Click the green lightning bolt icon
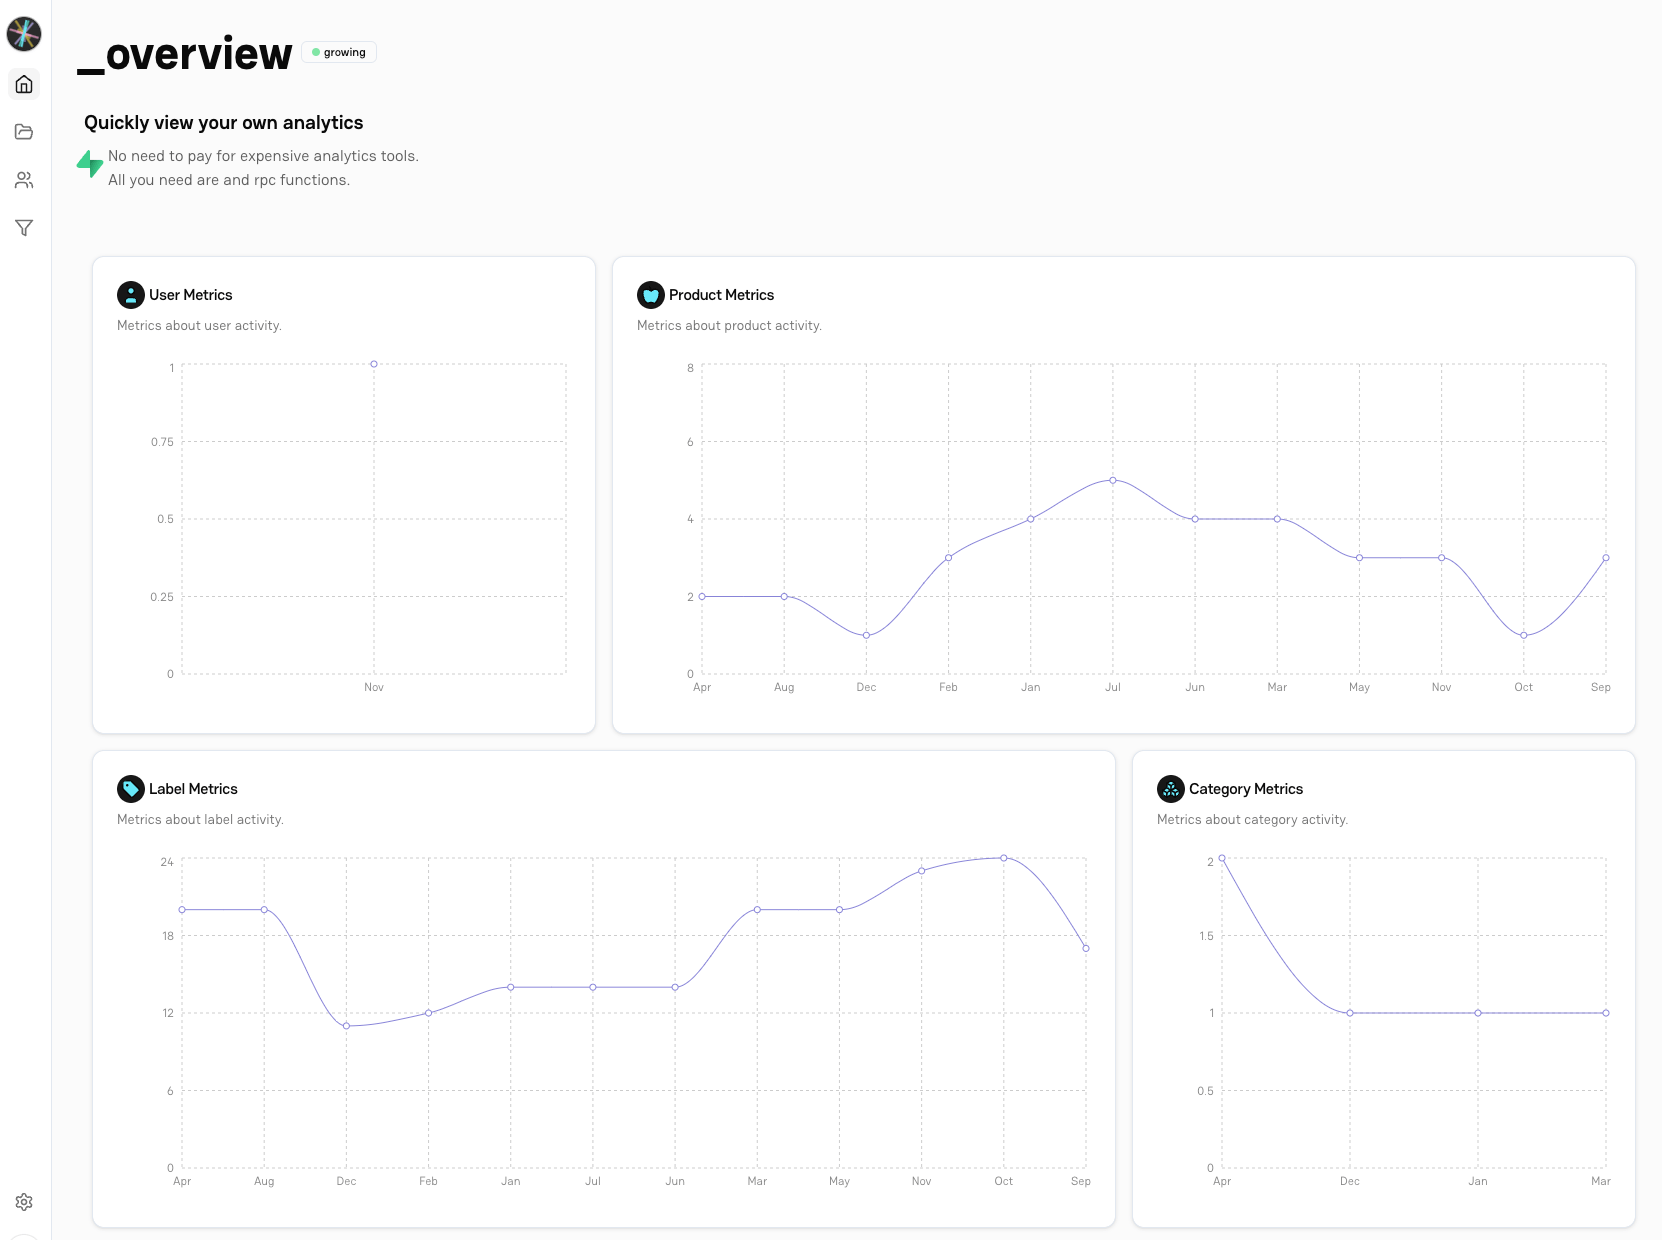Screen dimensions: 1662x1240 [x=88, y=164]
